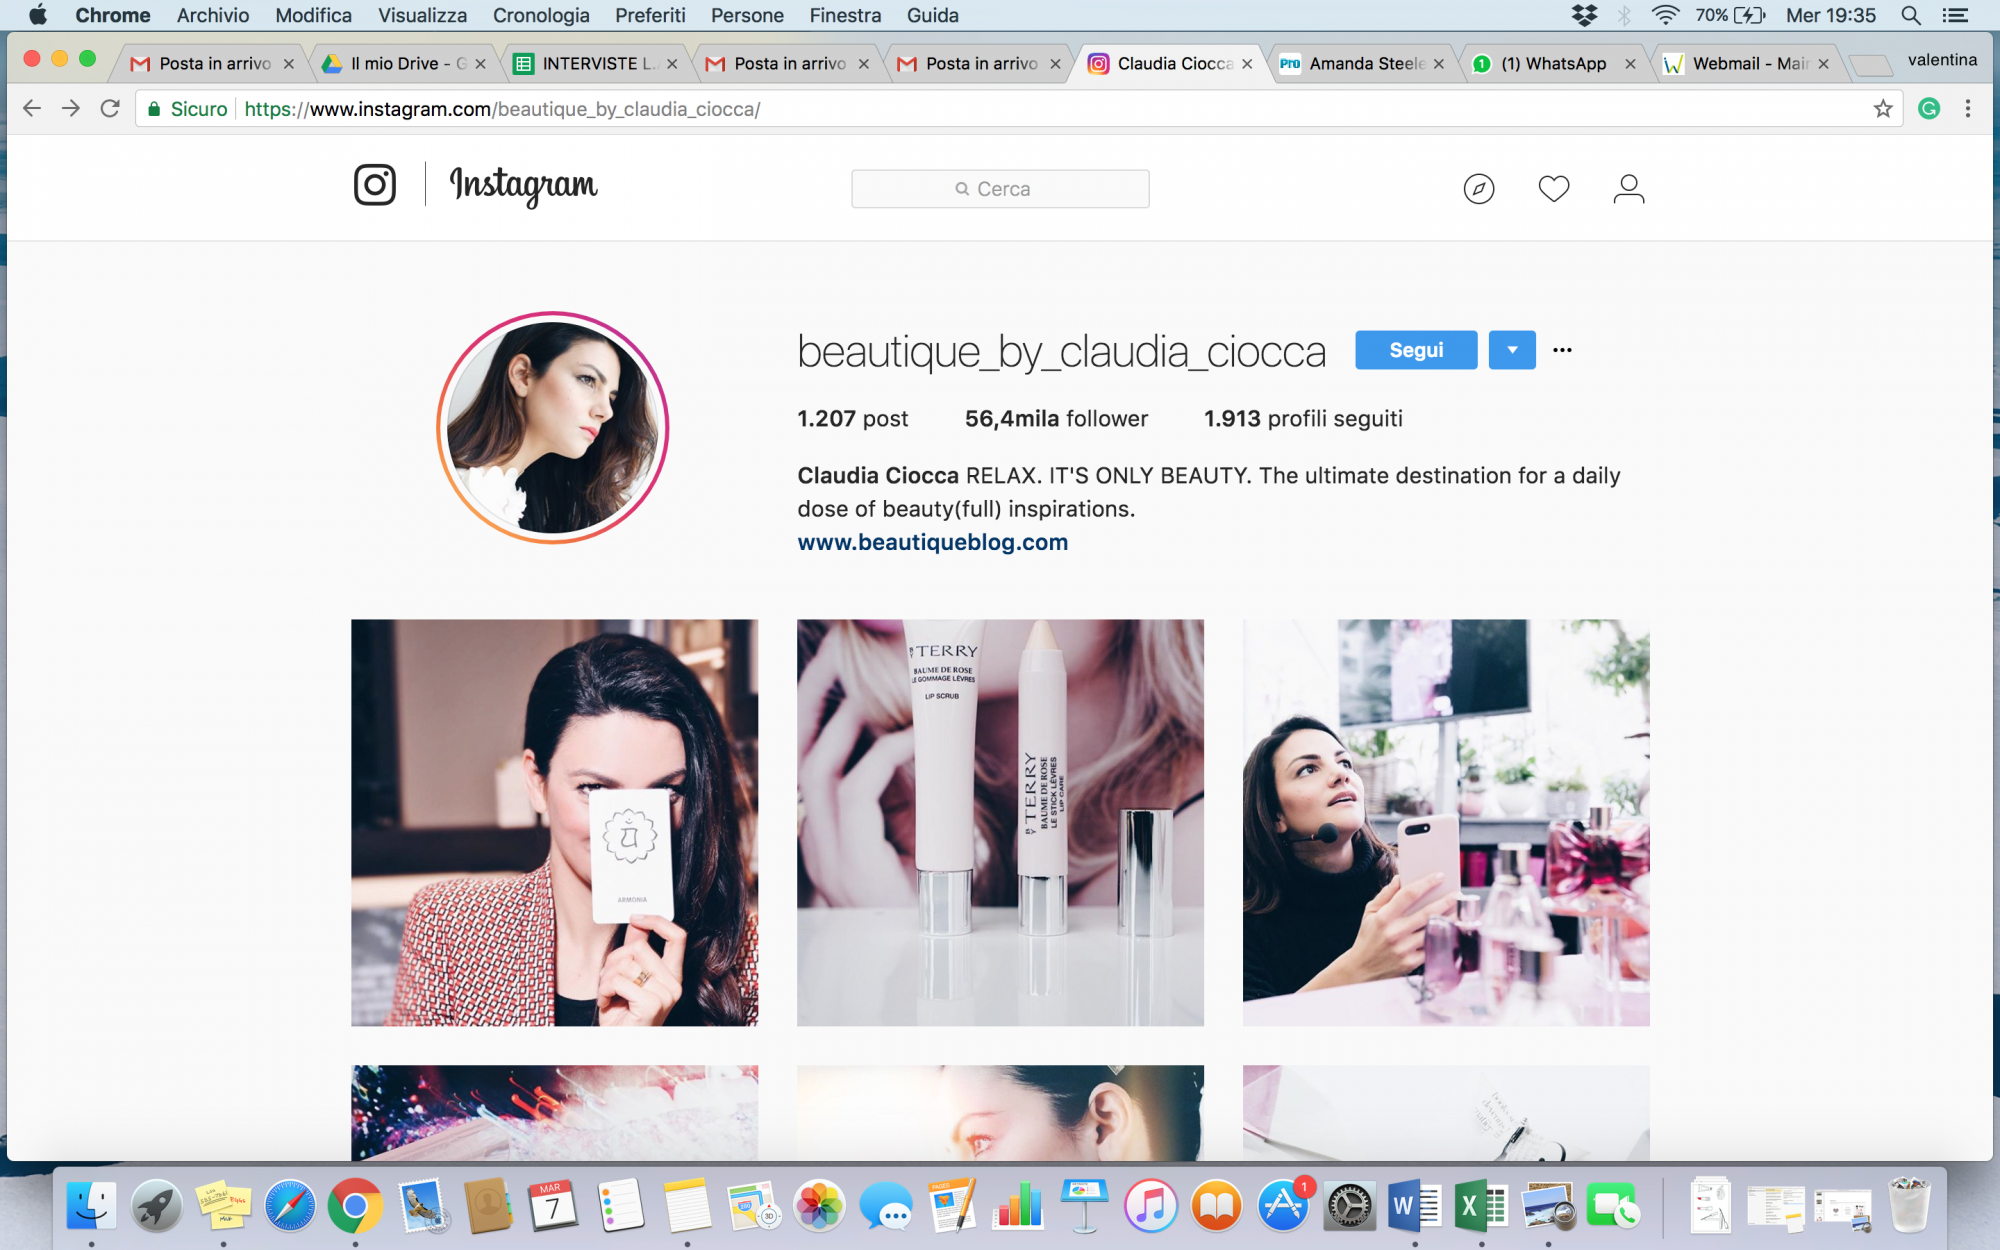The image size is (2000, 1250).
Task: Open the Cronologia menu
Action: pyautogui.click(x=541, y=15)
